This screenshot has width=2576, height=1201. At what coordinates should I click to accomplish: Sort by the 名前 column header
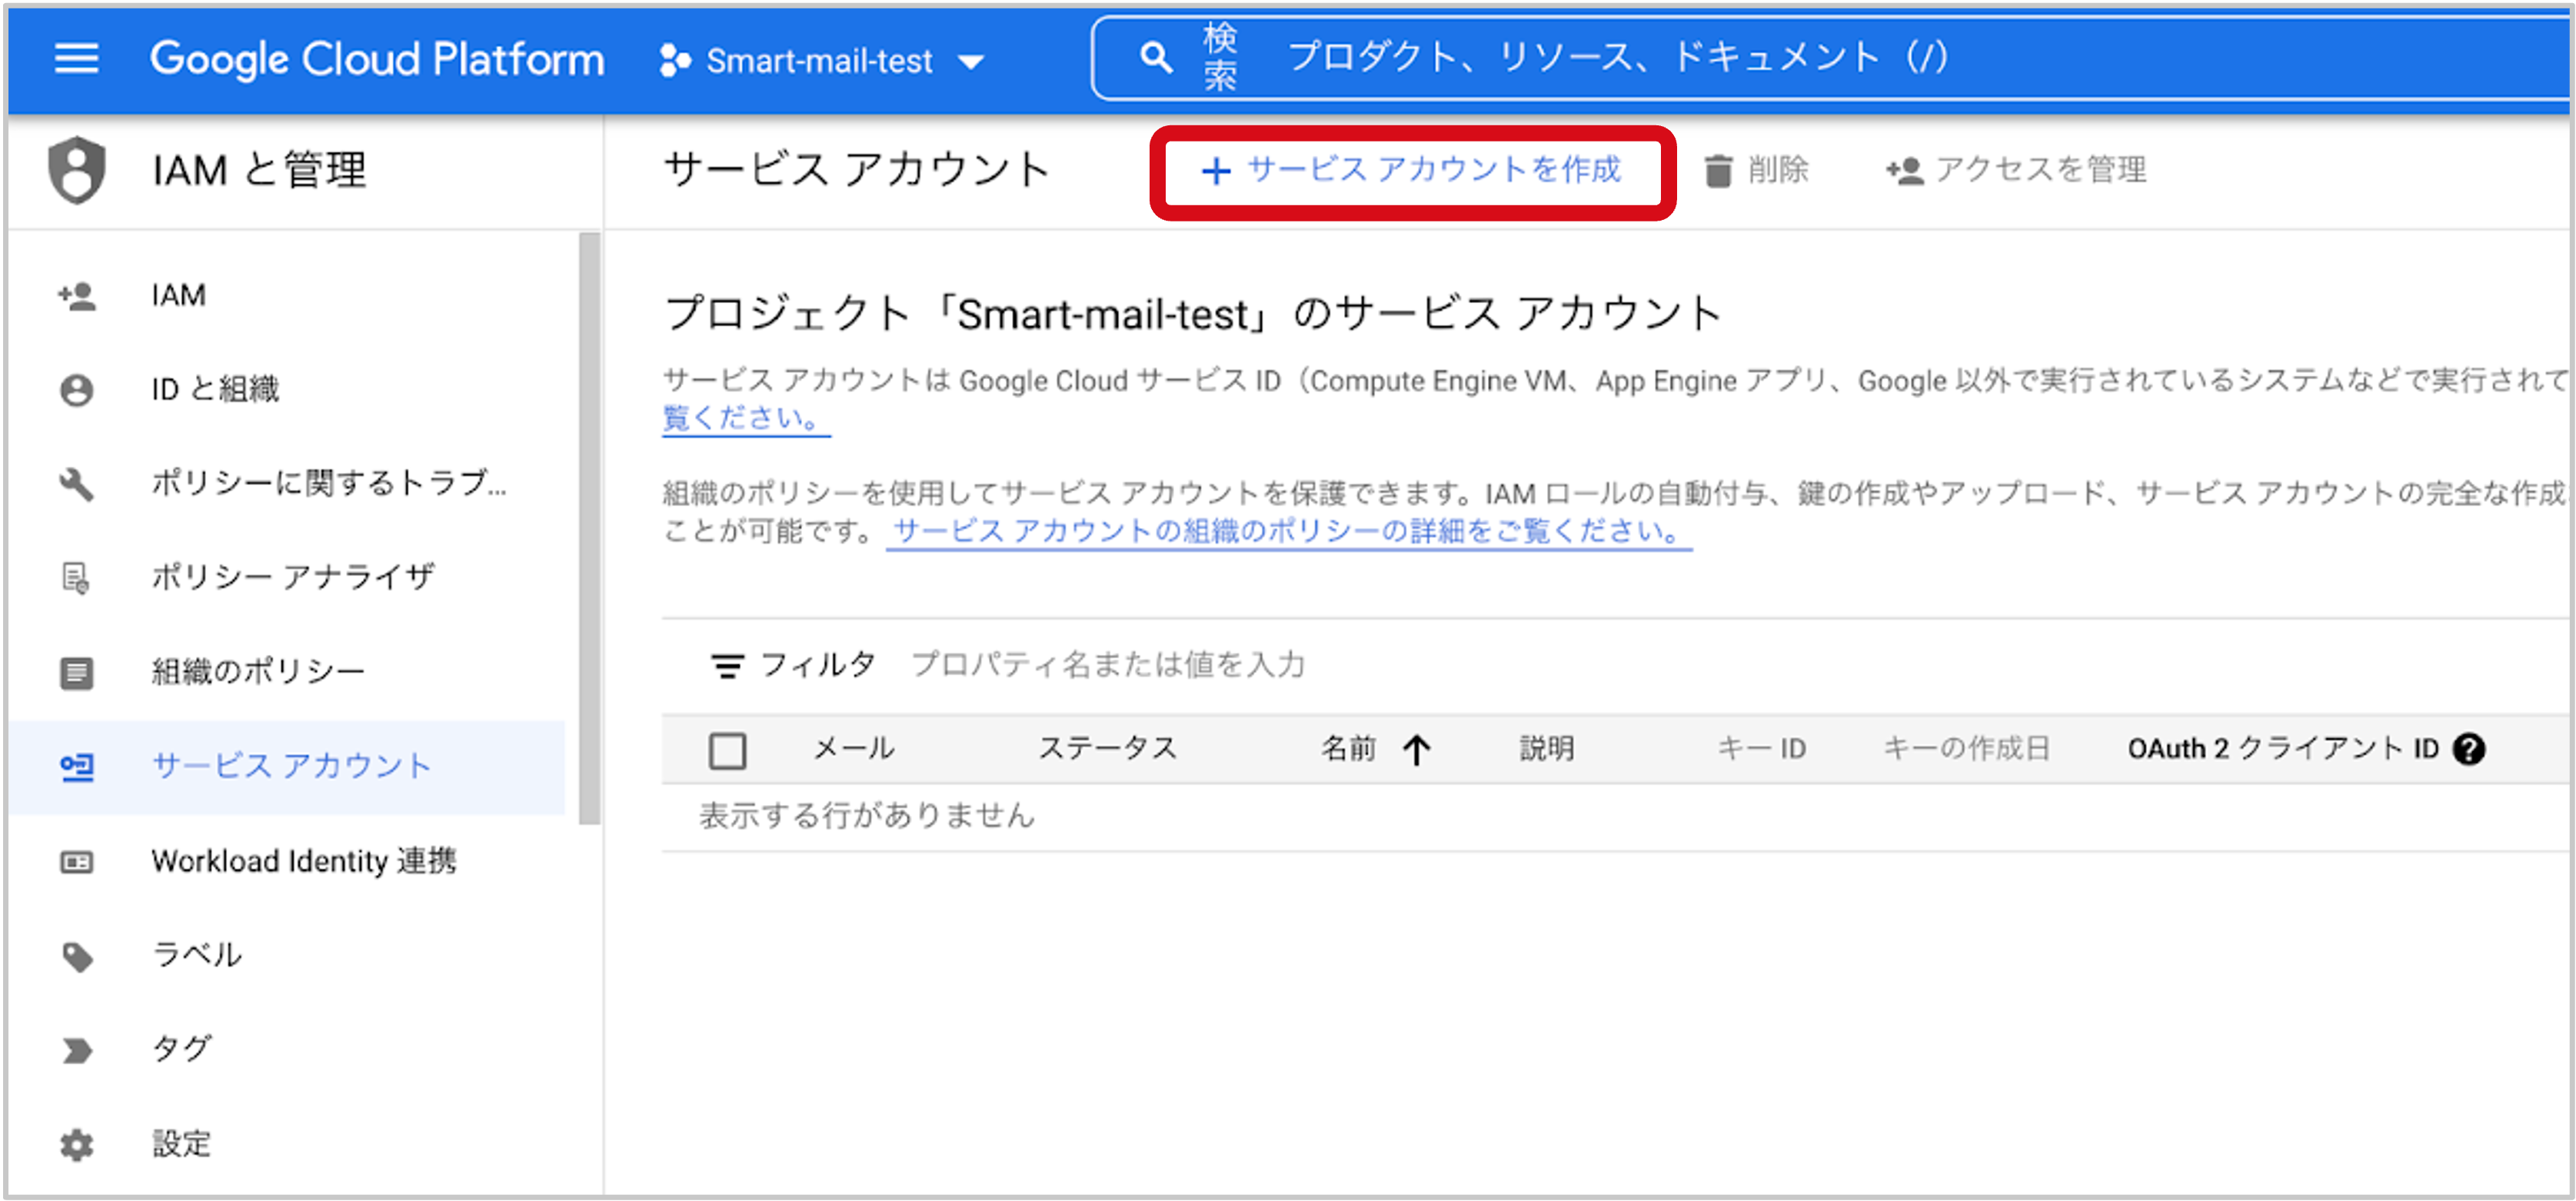click(1349, 748)
